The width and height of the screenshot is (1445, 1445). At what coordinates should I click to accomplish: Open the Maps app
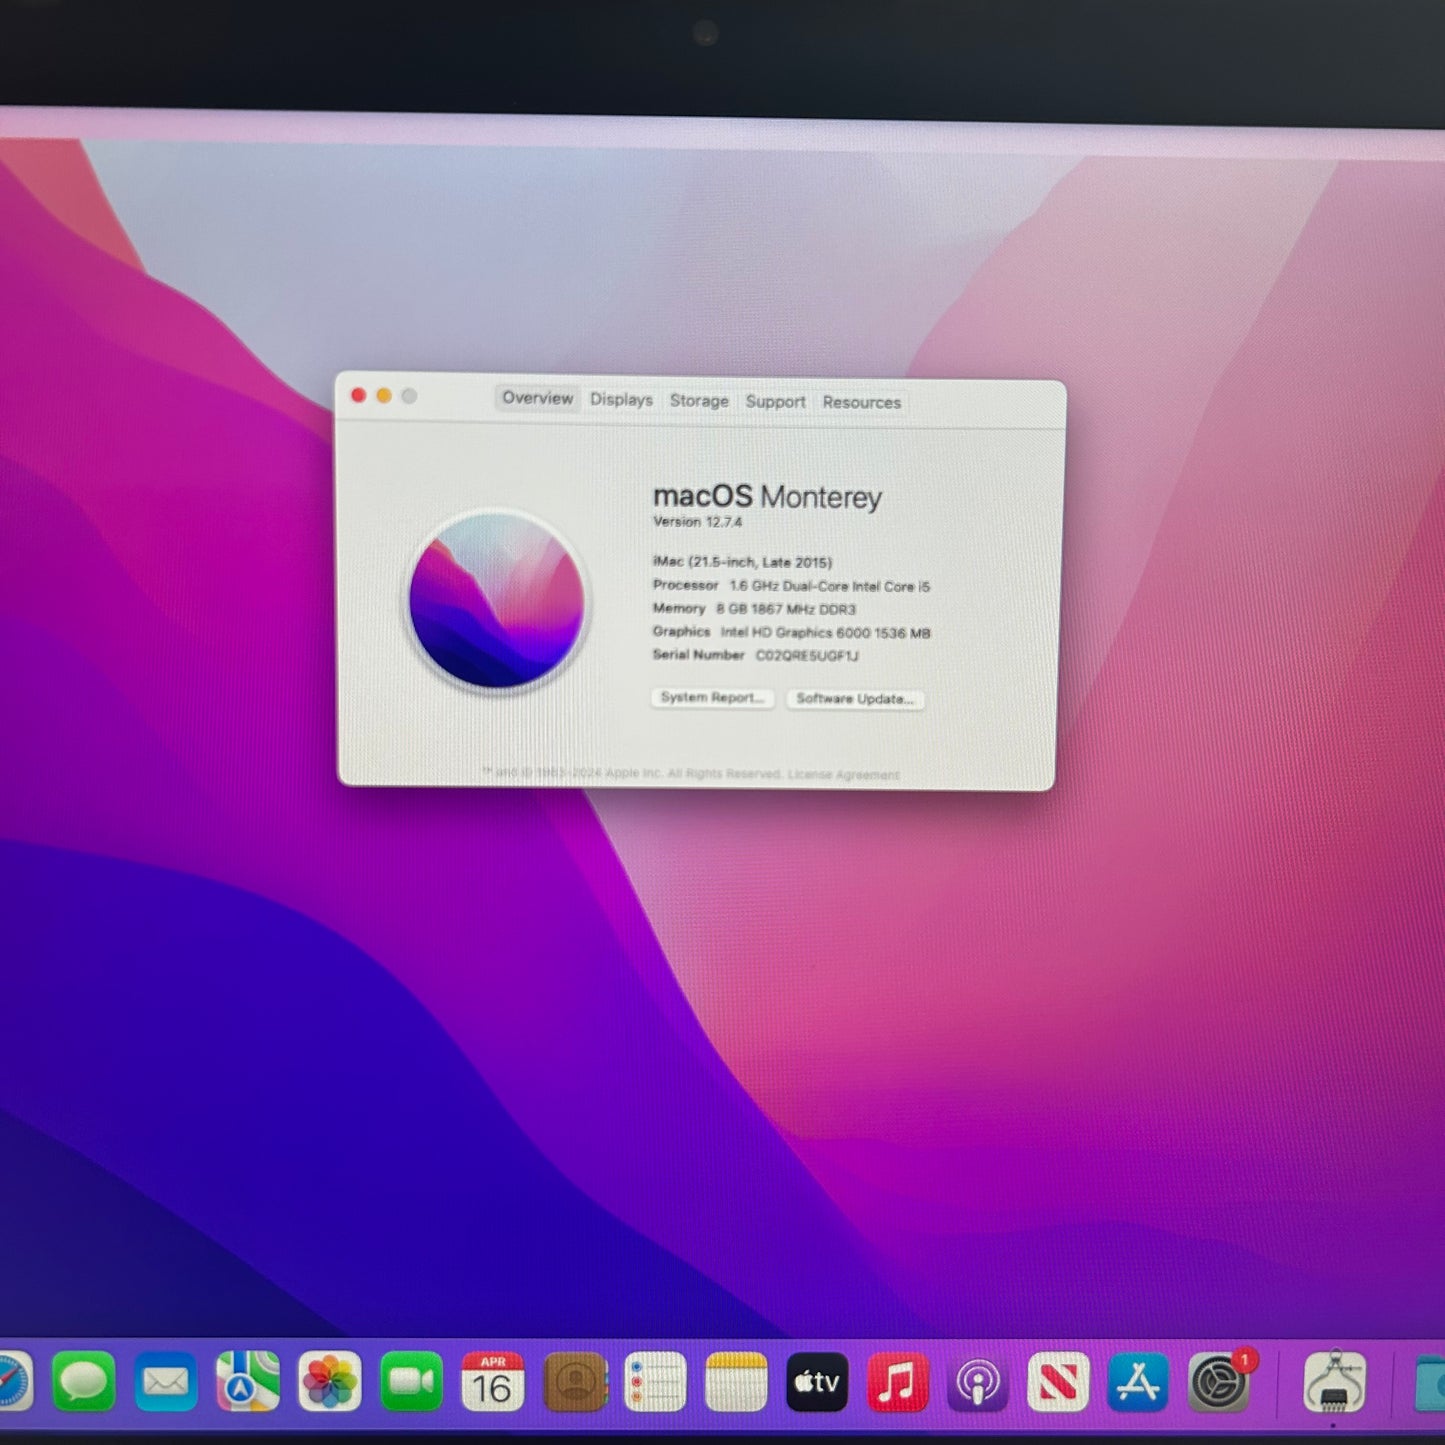tap(247, 1382)
